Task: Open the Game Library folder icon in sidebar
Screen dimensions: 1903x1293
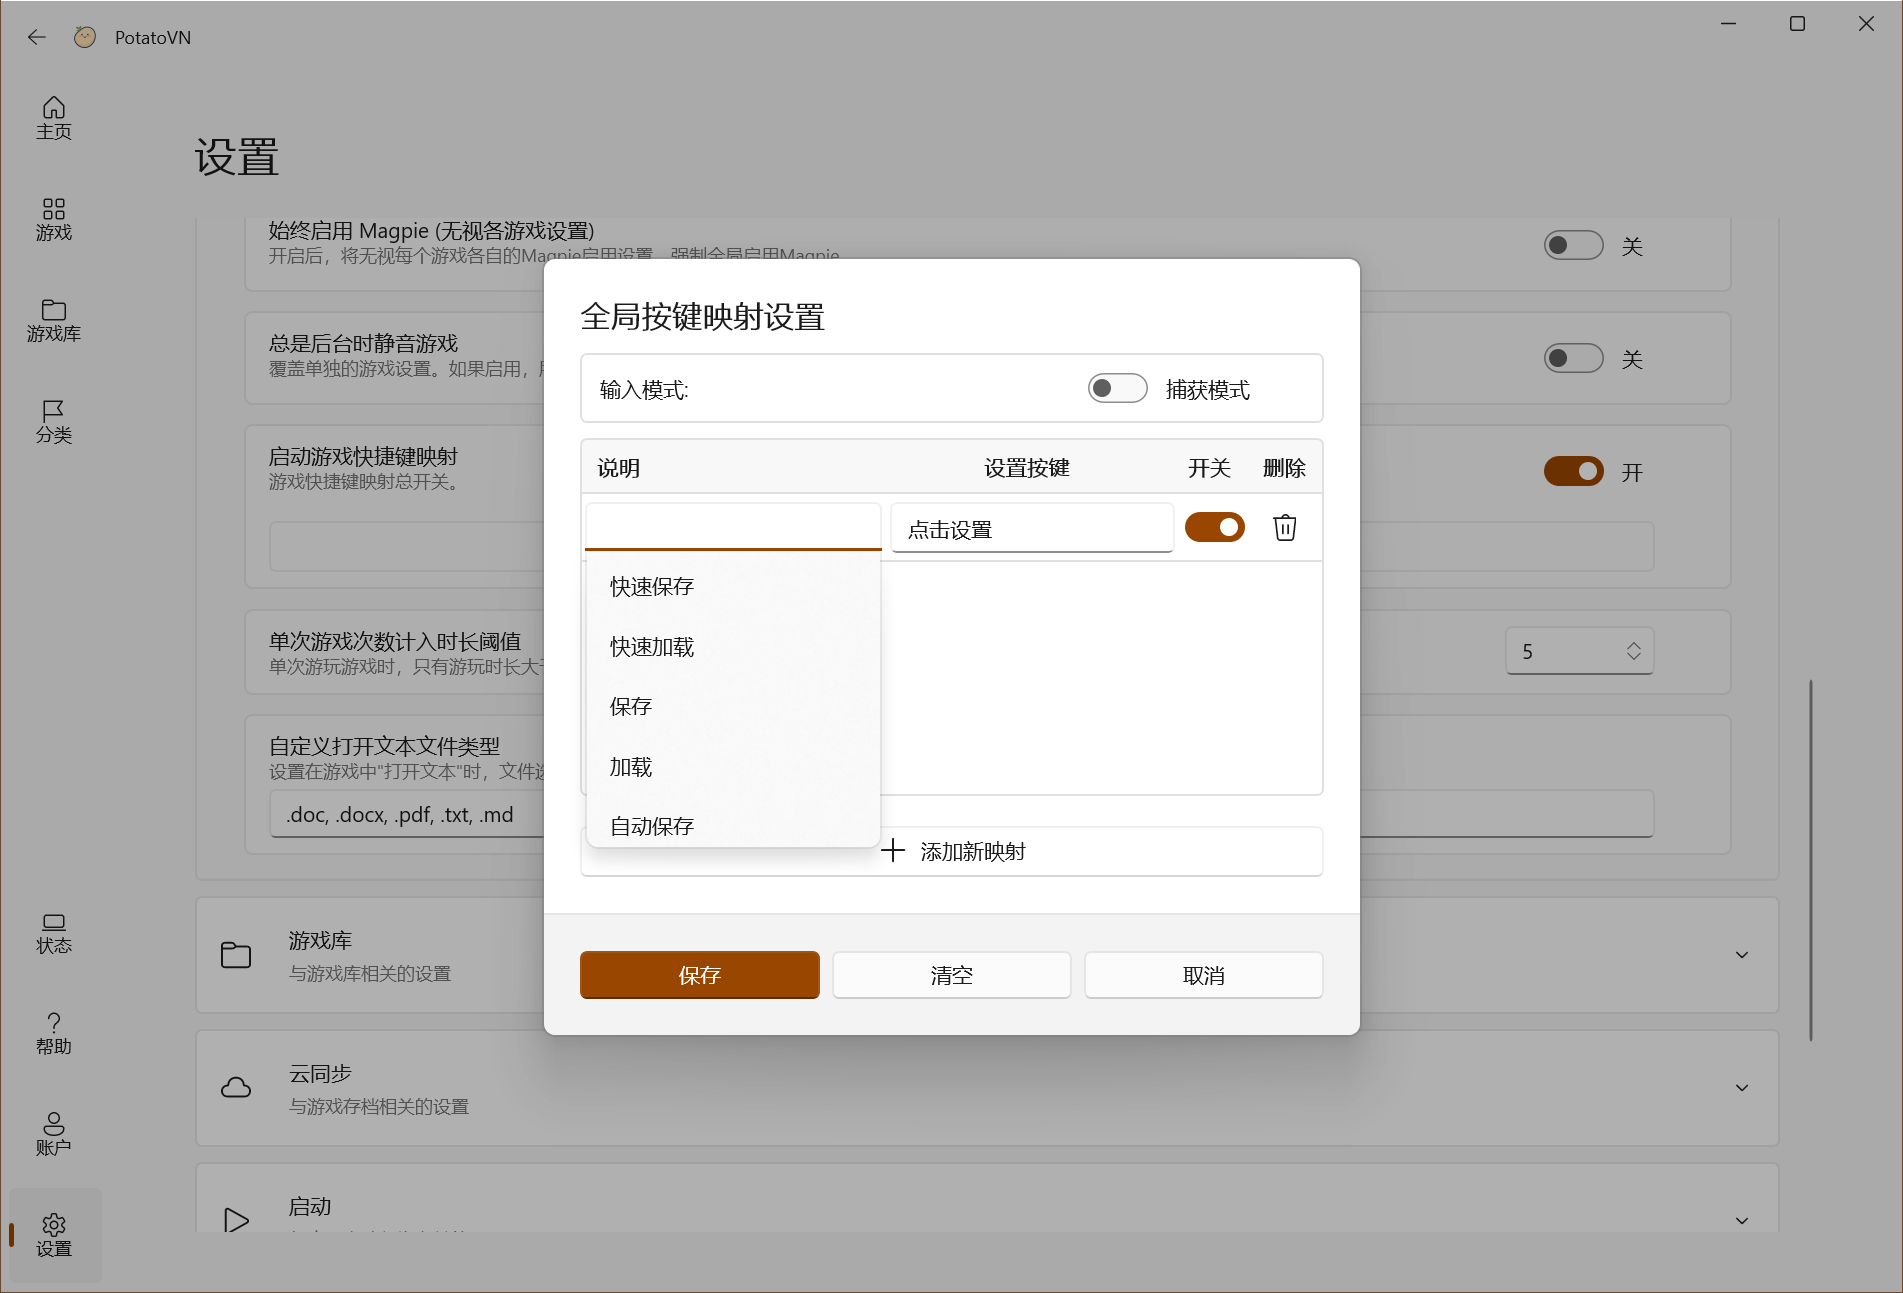Action: pos(54,320)
